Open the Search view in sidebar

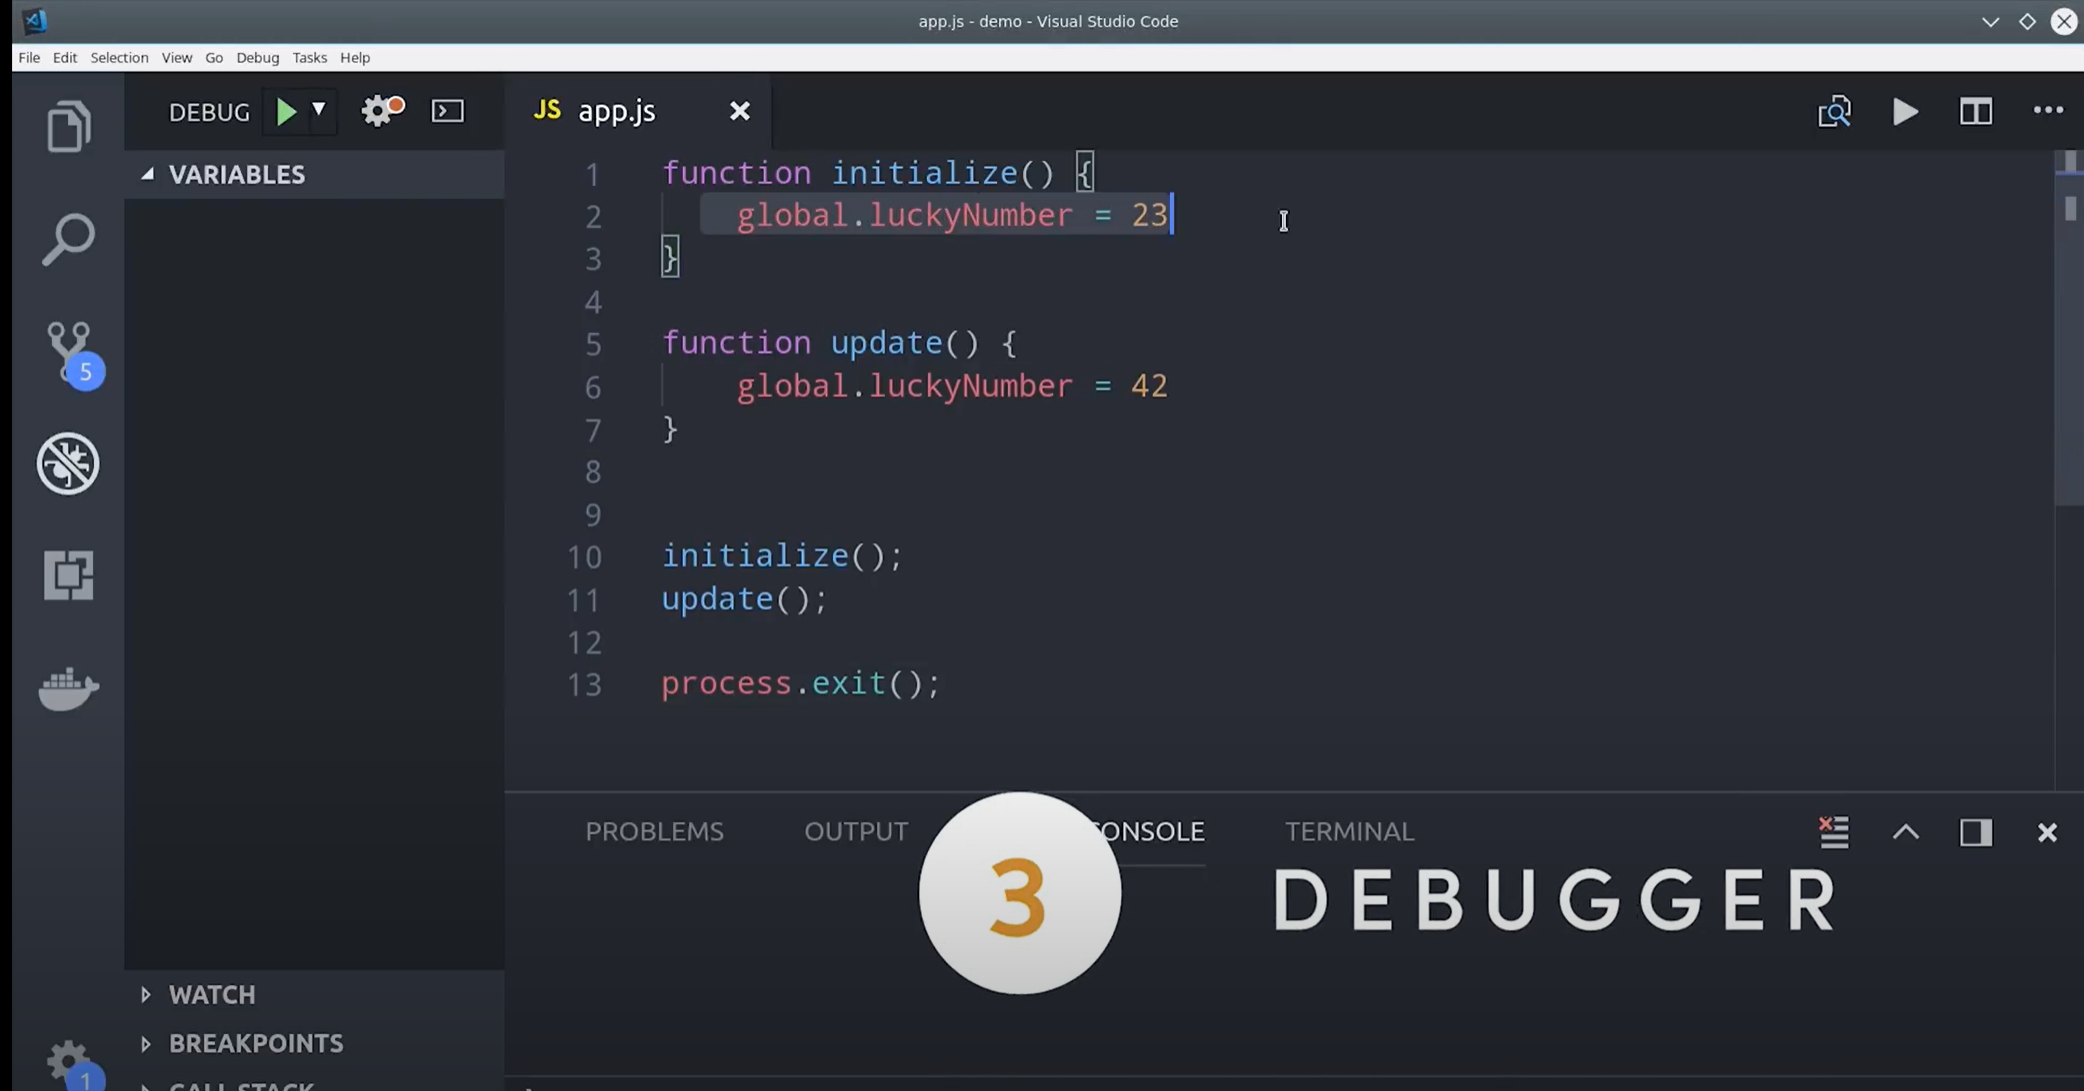click(x=68, y=240)
